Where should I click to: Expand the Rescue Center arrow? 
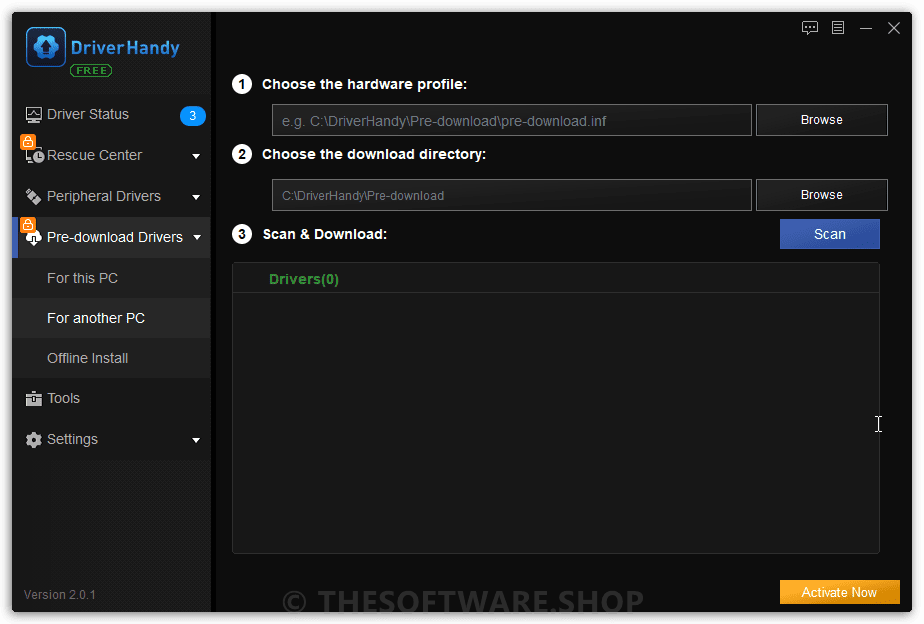tap(196, 156)
